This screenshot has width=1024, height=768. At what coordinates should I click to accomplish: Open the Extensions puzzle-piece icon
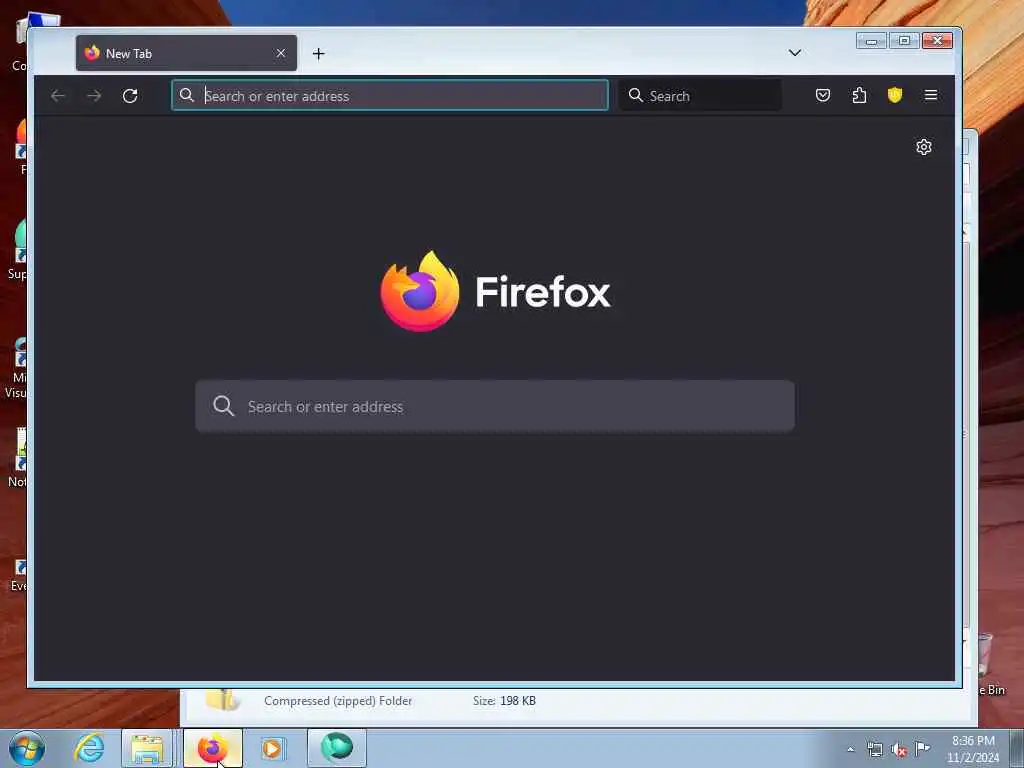point(859,95)
